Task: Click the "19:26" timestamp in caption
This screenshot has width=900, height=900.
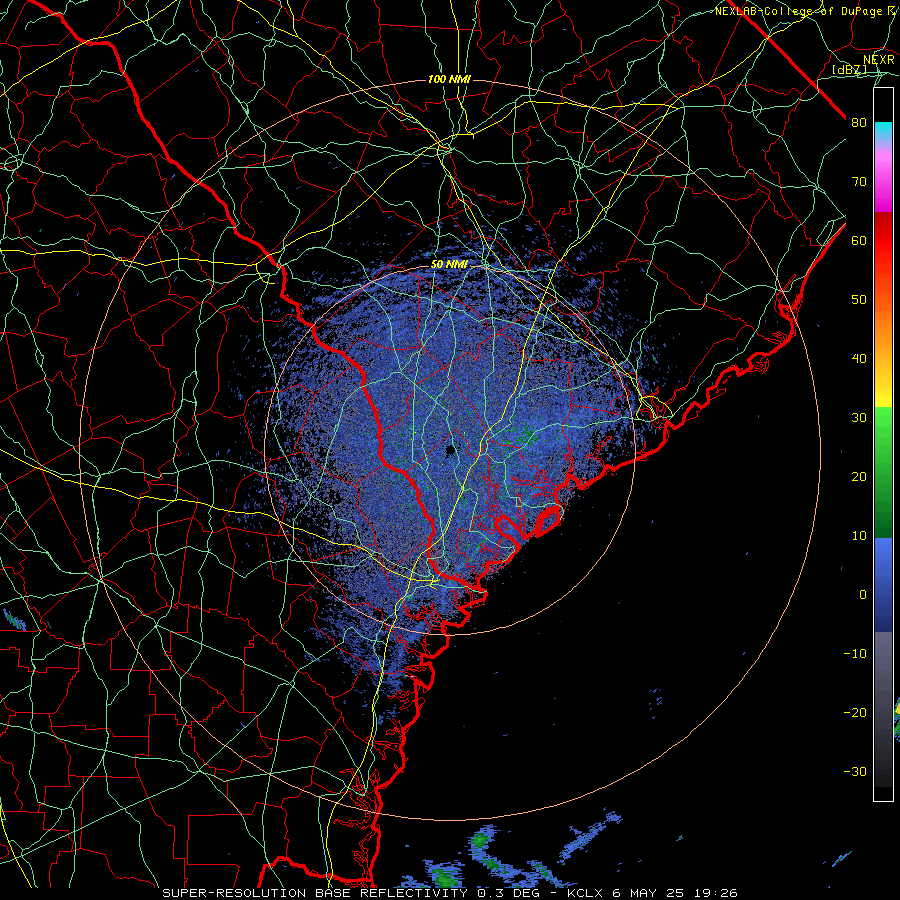Action: click(x=717, y=893)
